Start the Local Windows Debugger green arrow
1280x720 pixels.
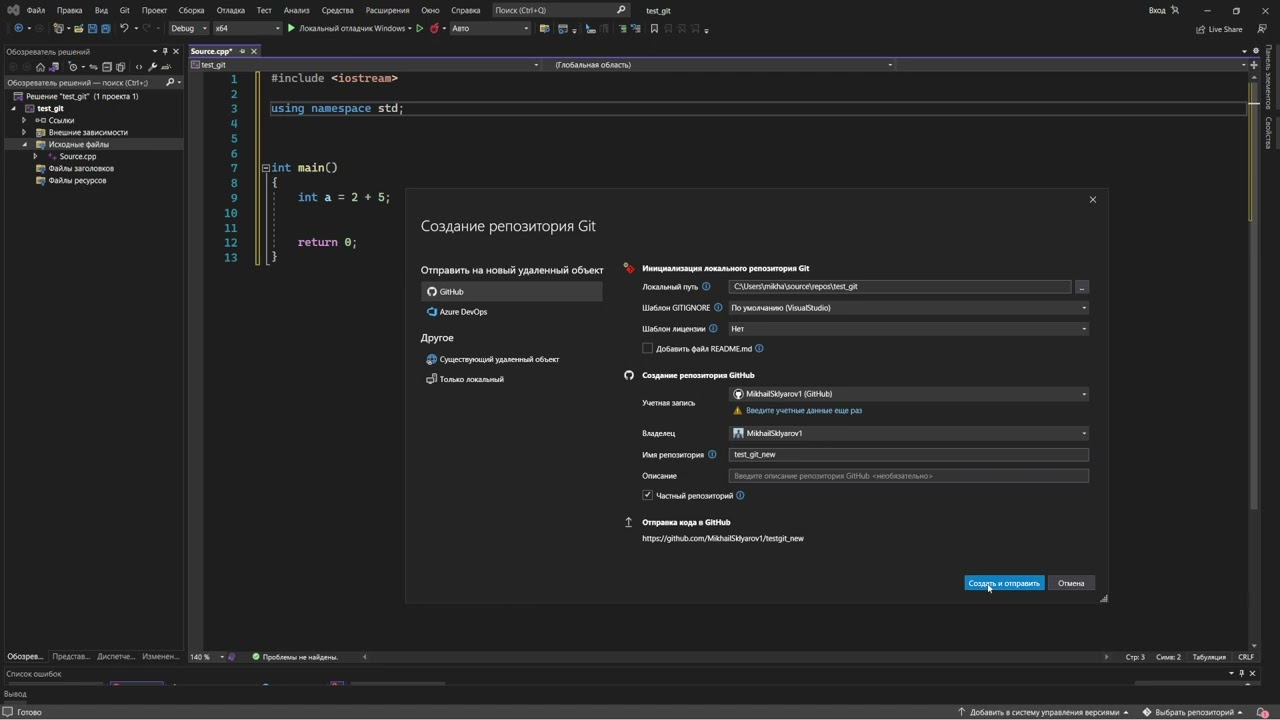tap(291, 28)
